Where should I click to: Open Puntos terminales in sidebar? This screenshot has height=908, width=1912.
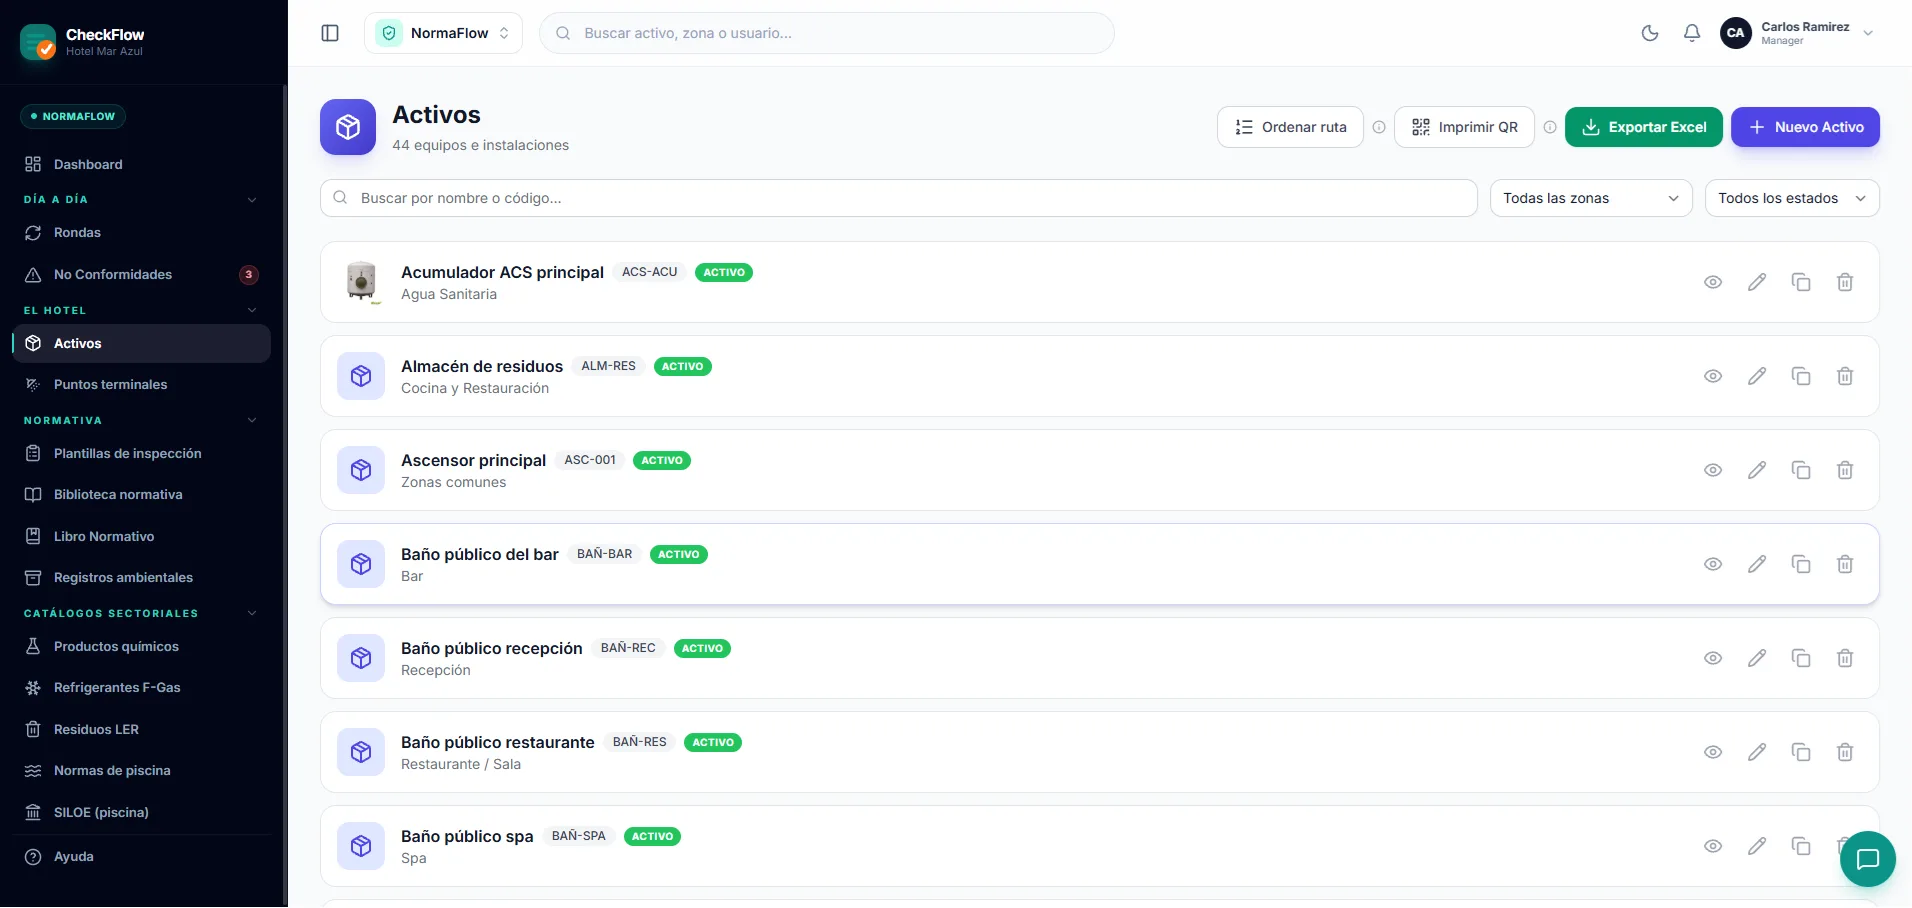[x=141, y=384]
